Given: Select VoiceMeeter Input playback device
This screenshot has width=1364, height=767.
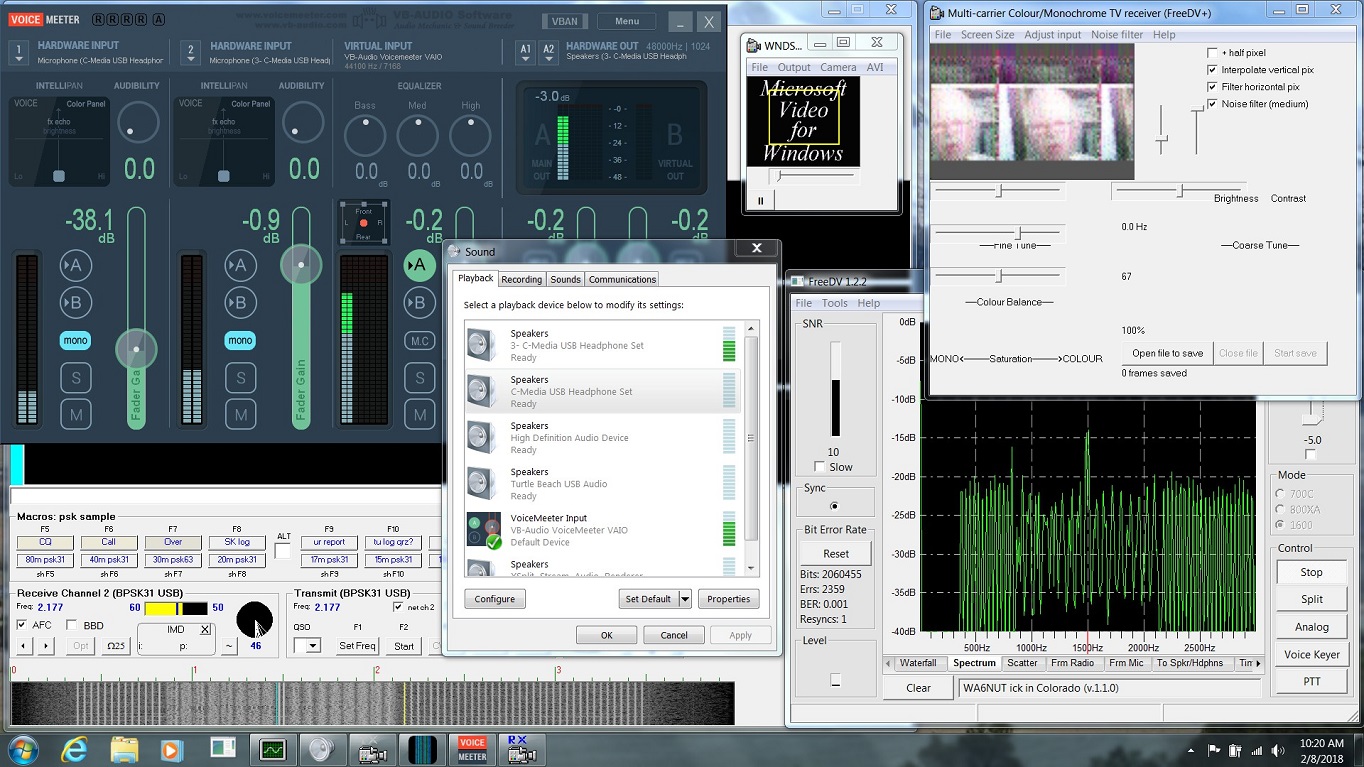Looking at the screenshot, I should 603,530.
